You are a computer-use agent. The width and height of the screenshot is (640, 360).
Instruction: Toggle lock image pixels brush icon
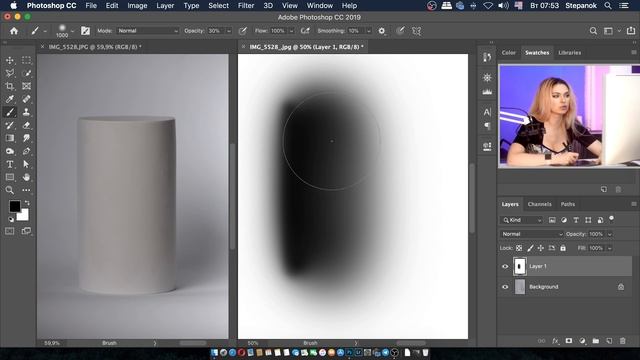[530, 248]
